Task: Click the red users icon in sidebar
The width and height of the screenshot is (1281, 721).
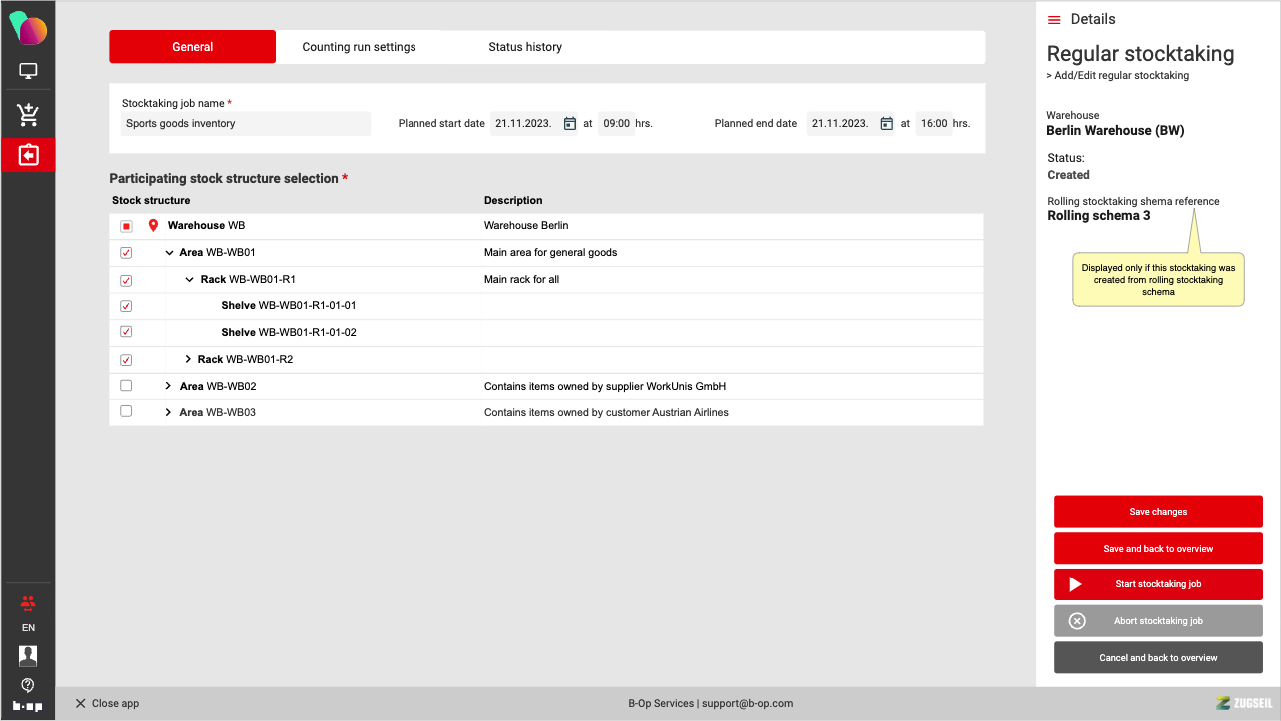Action: [28, 602]
